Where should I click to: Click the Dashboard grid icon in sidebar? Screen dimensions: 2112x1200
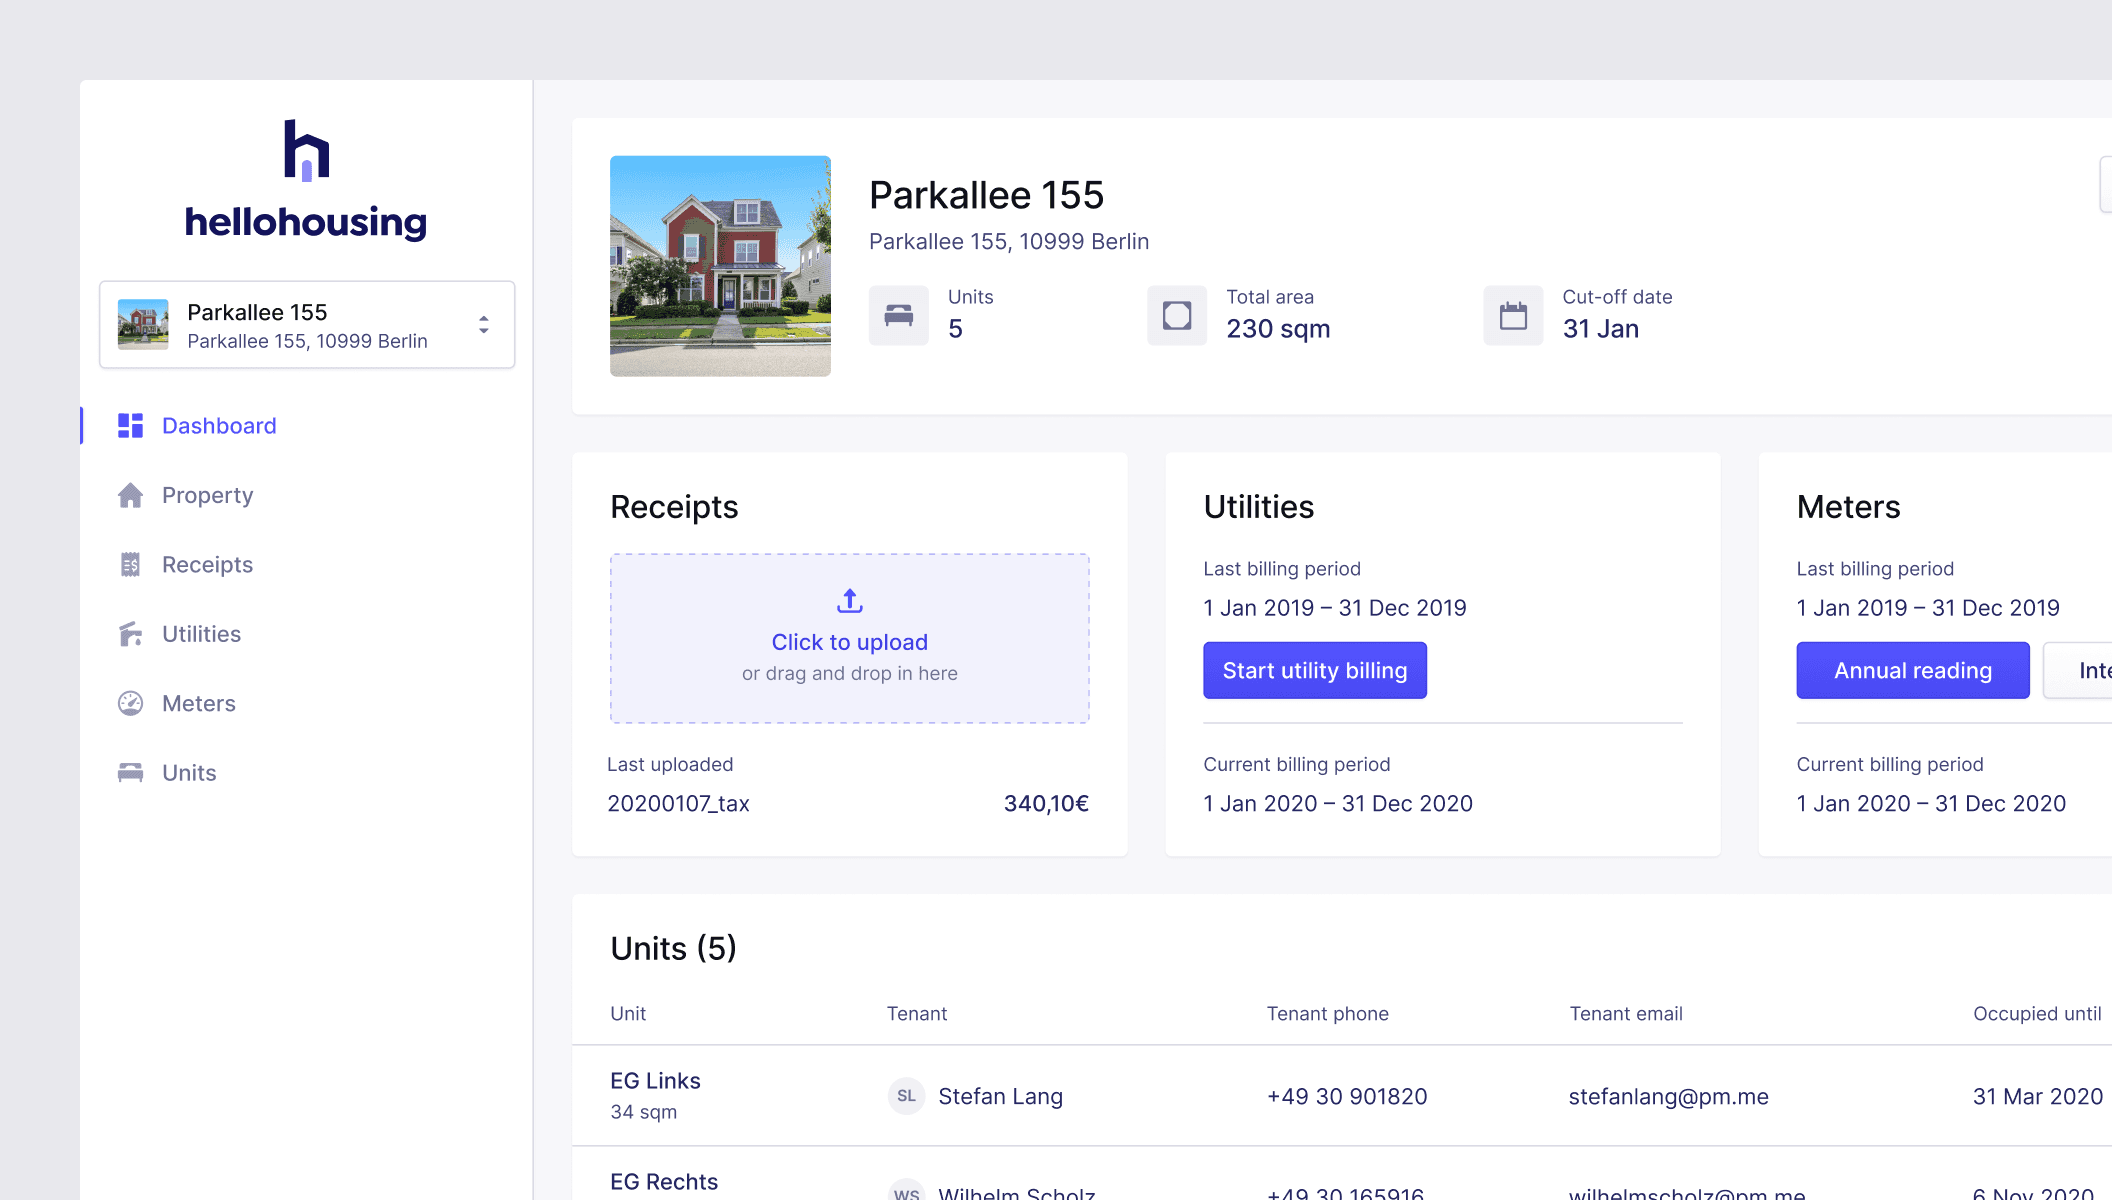point(130,426)
